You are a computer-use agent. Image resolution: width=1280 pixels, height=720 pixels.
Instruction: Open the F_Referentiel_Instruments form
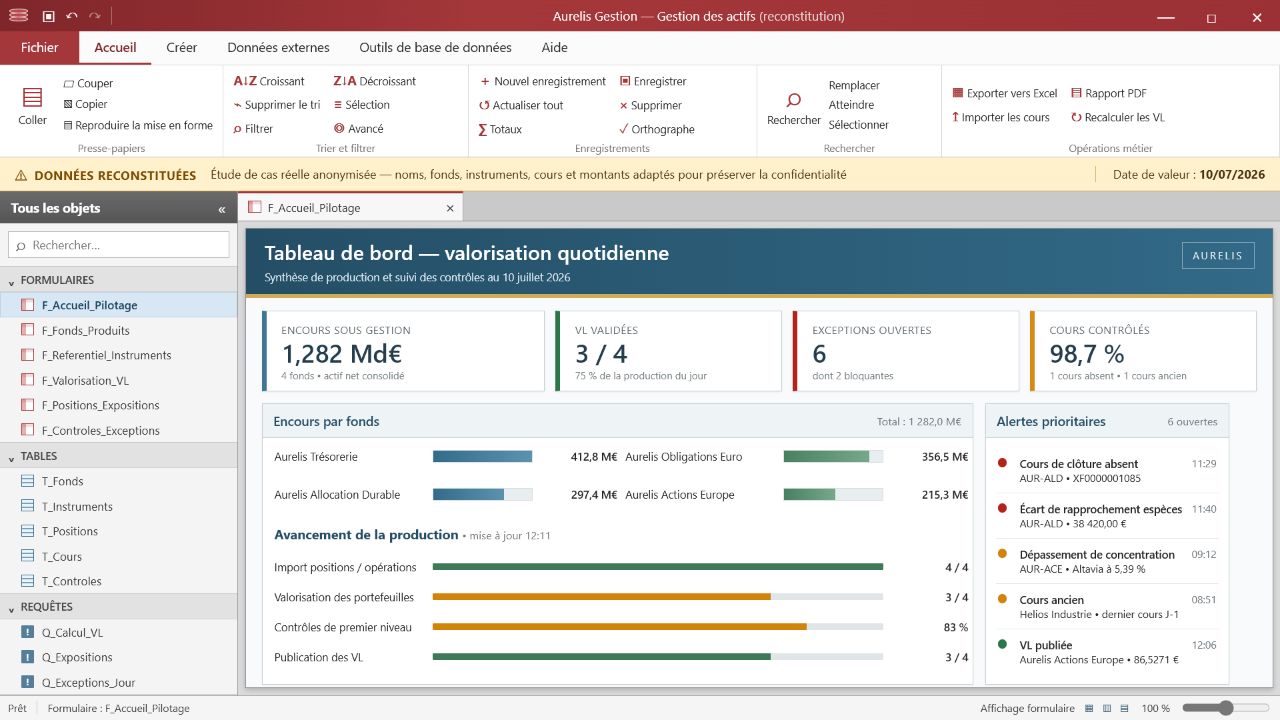118,355
